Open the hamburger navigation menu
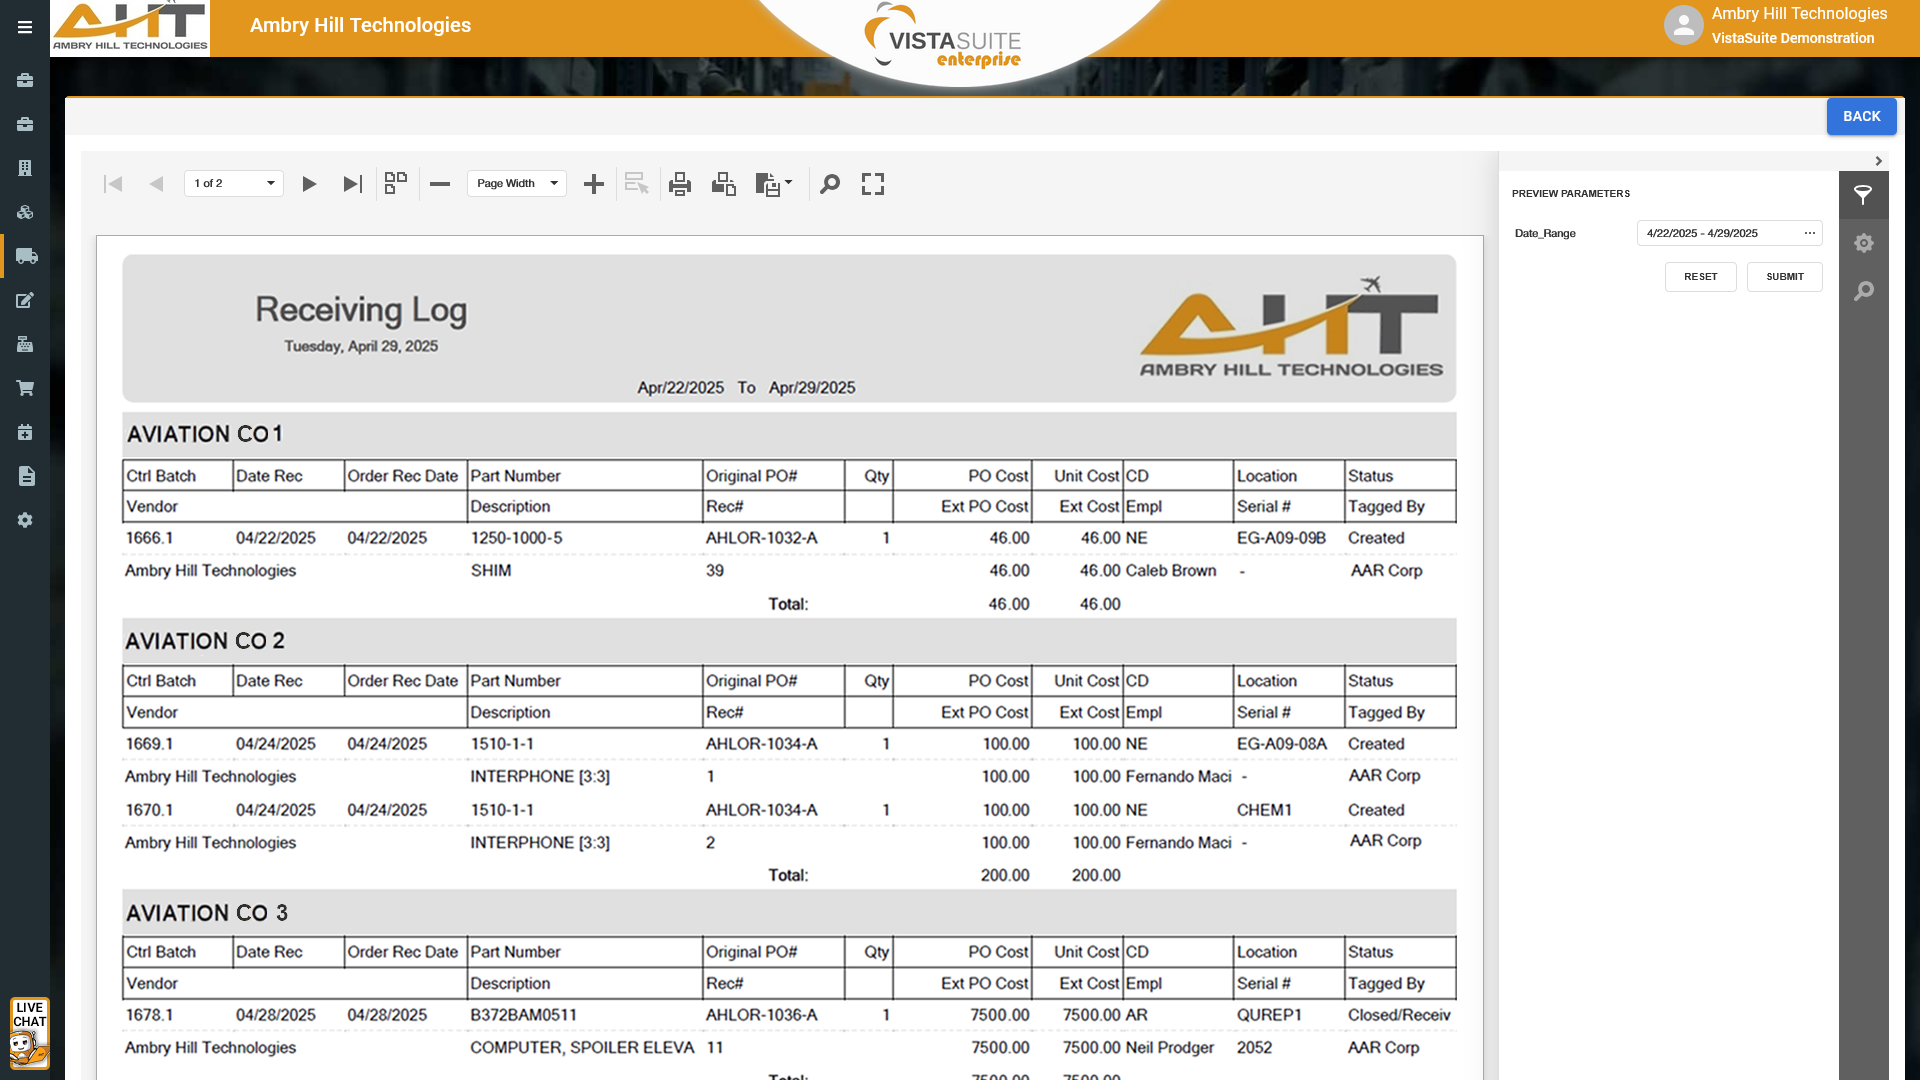 coord(25,28)
